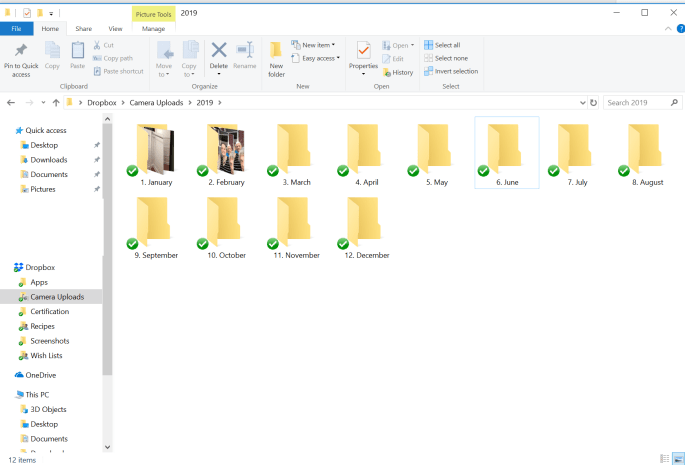Click Invert selection in the ribbon

pyautogui.click(x=450, y=71)
